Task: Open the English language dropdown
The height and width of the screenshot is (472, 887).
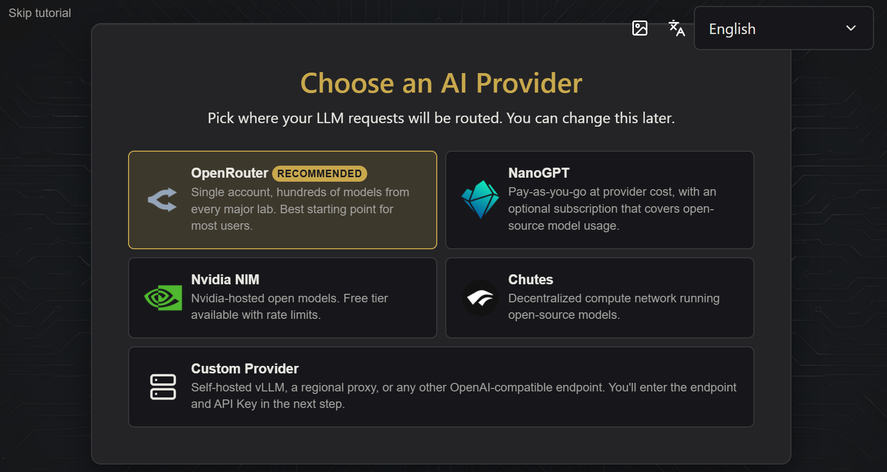Action: coord(783,28)
